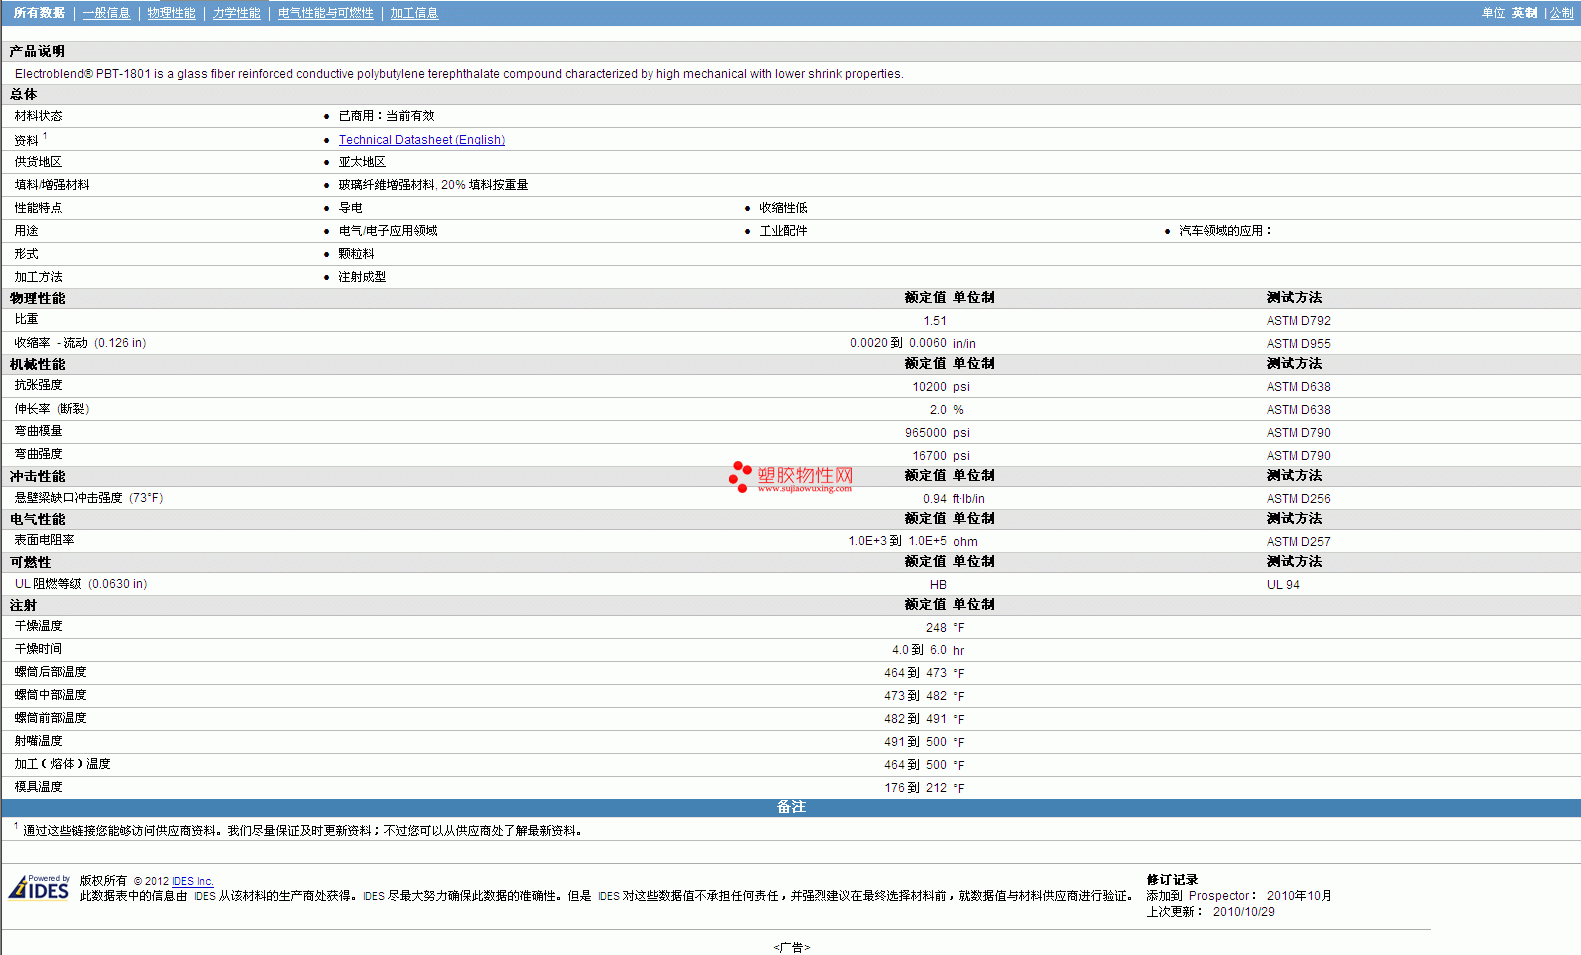Click the 备注 notes bar

point(791,808)
